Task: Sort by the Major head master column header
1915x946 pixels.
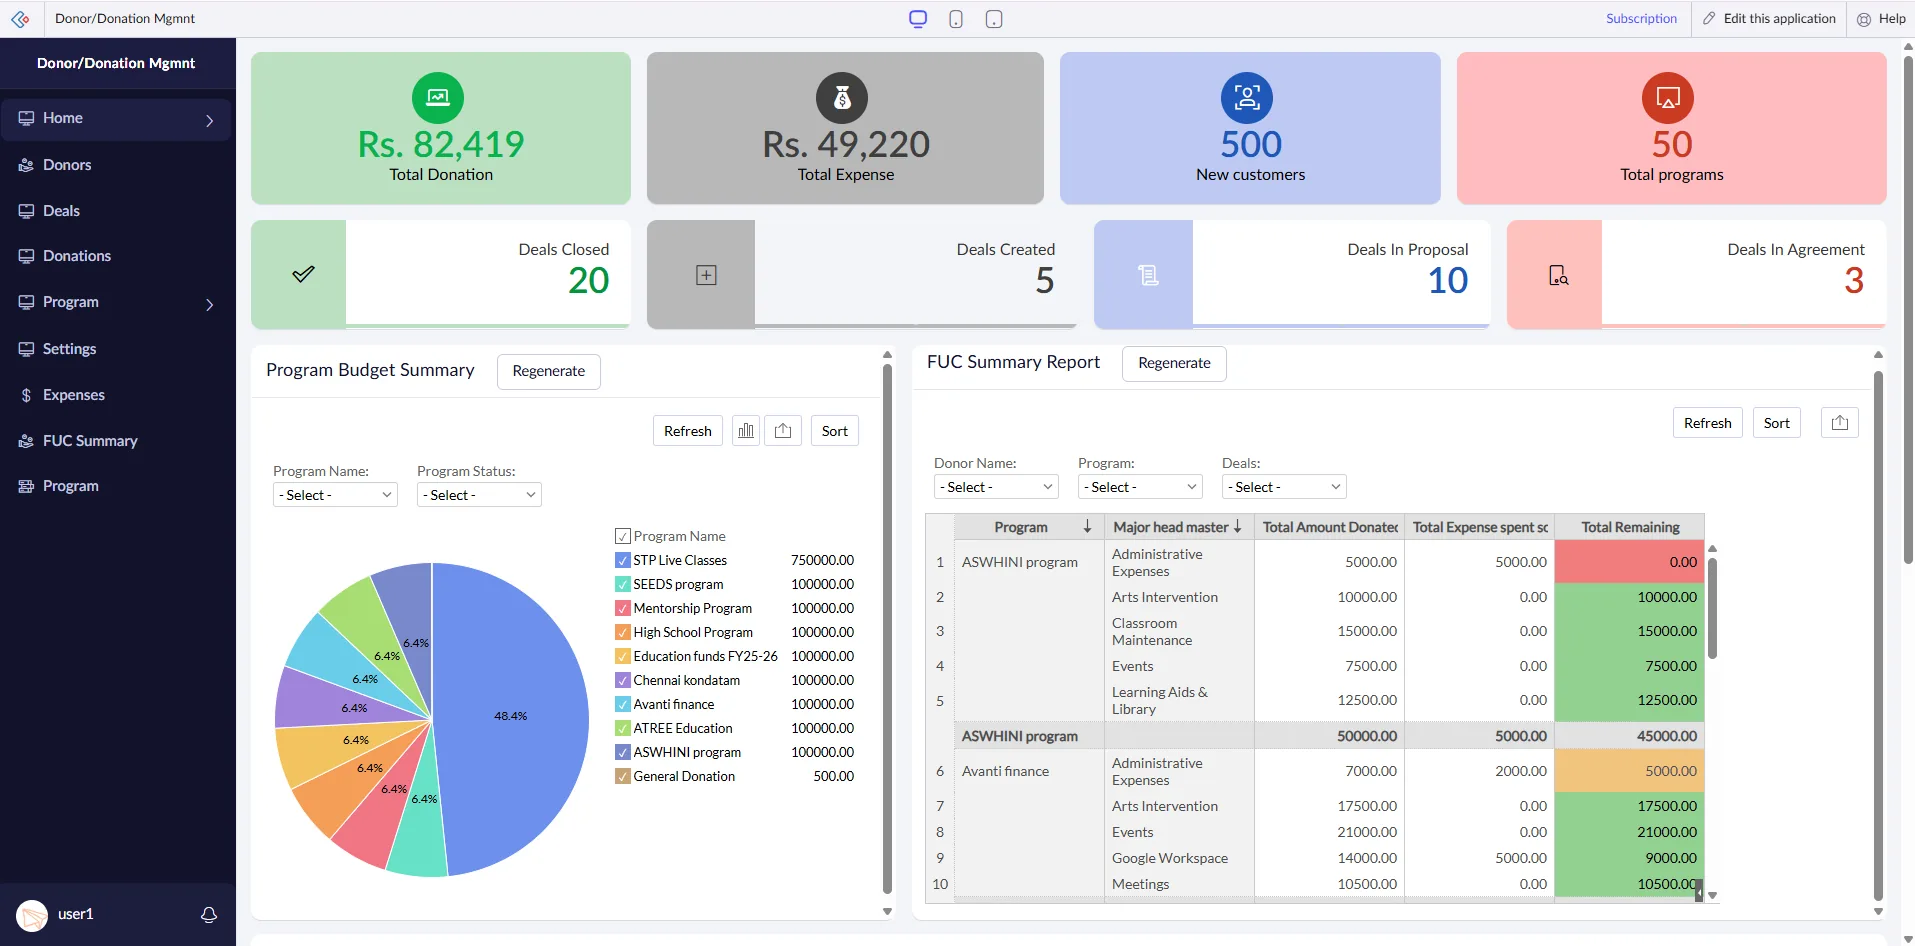Action: (x=1178, y=527)
